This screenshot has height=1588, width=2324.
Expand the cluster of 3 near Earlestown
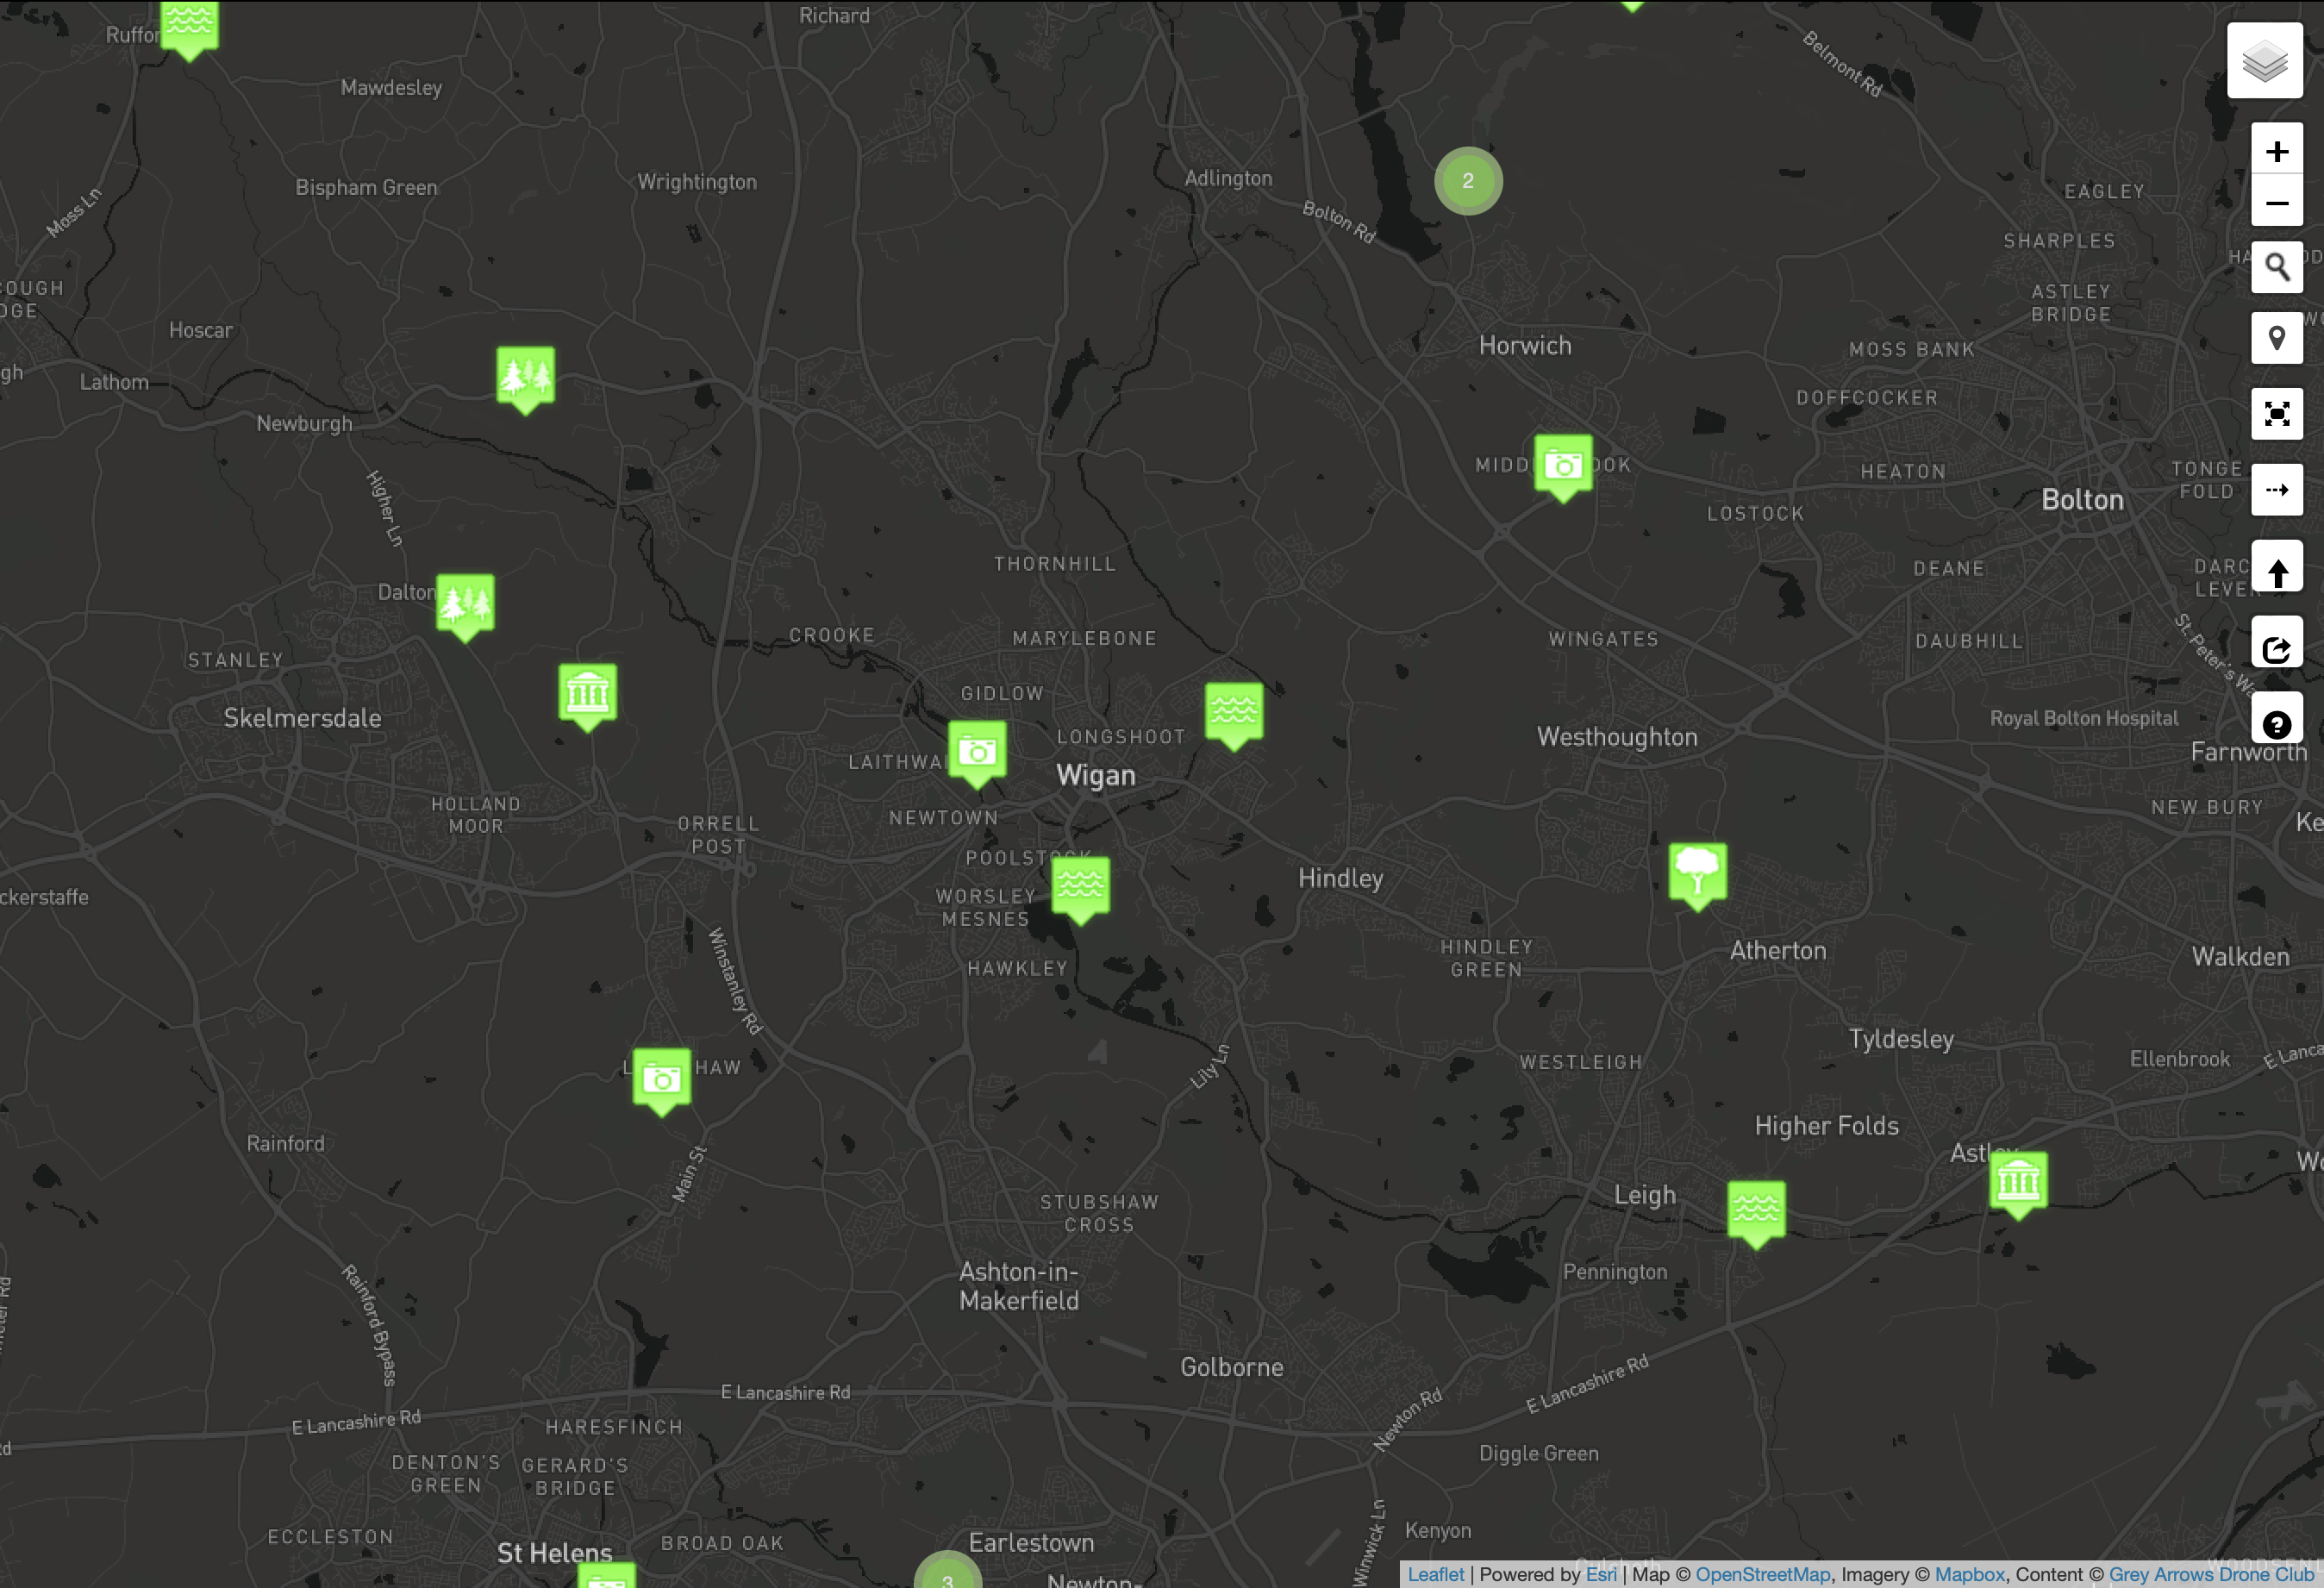tap(947, 1572)
